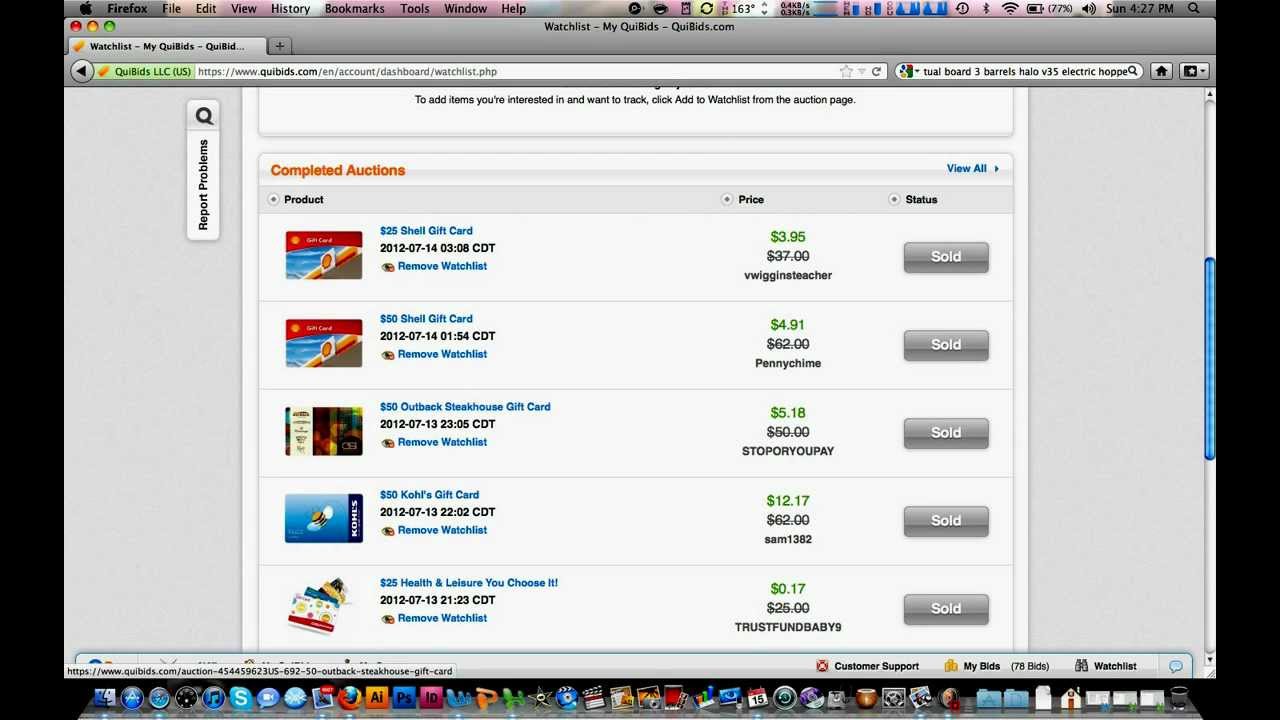Image resolution: width=1280 pixels, height=720 pixels.
Task: Click the Google search input field
Action: tap(1023, 71)
